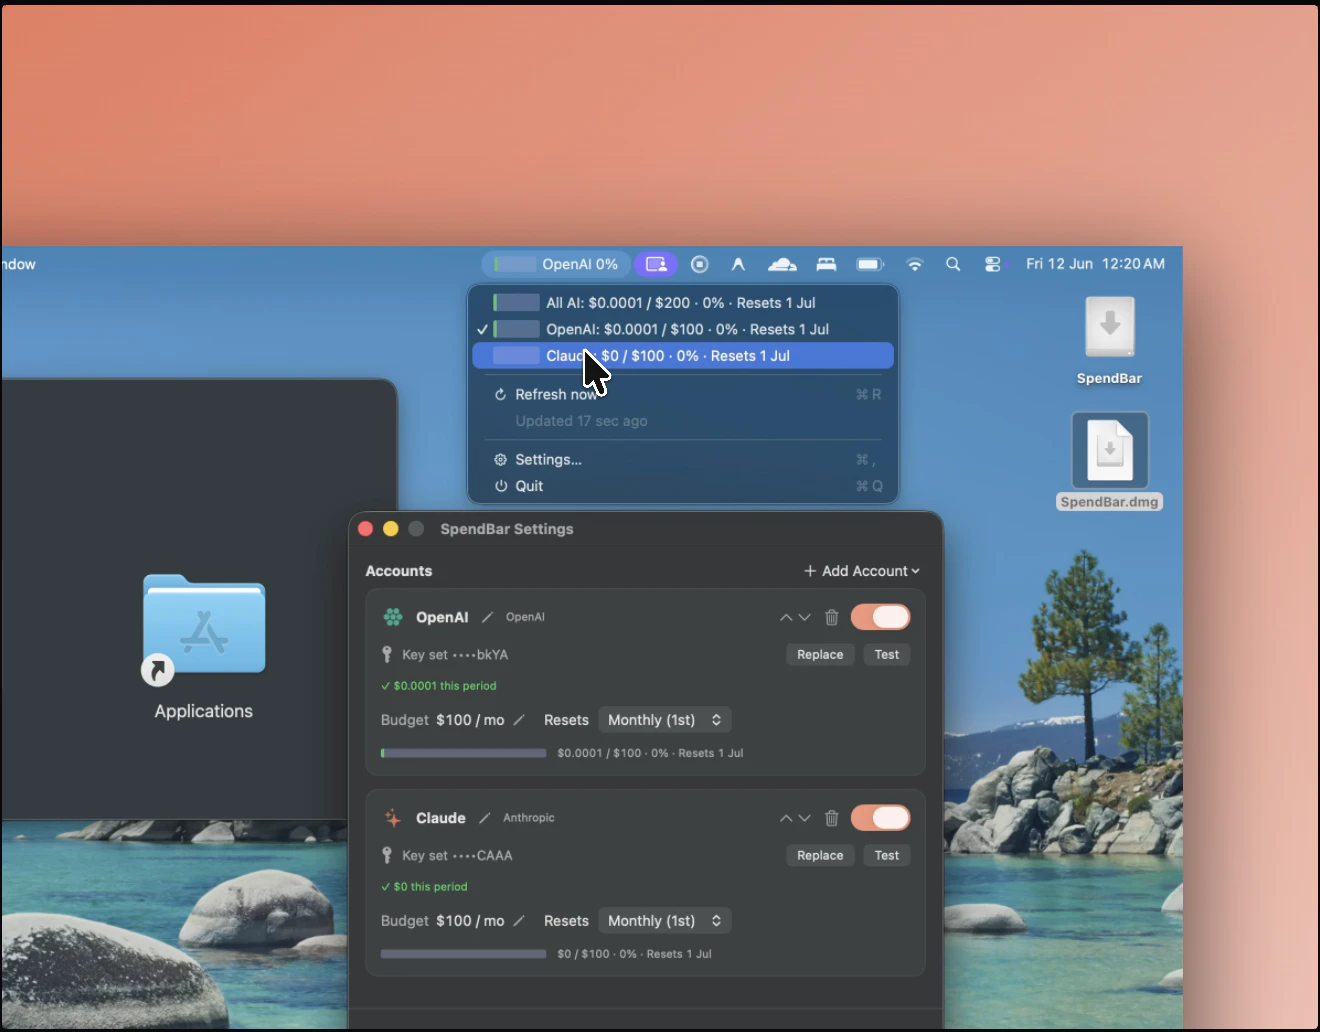Select the highlighted Claude budget entry
This screenshot has width=1320, height=1032.
tap(683, 356)
